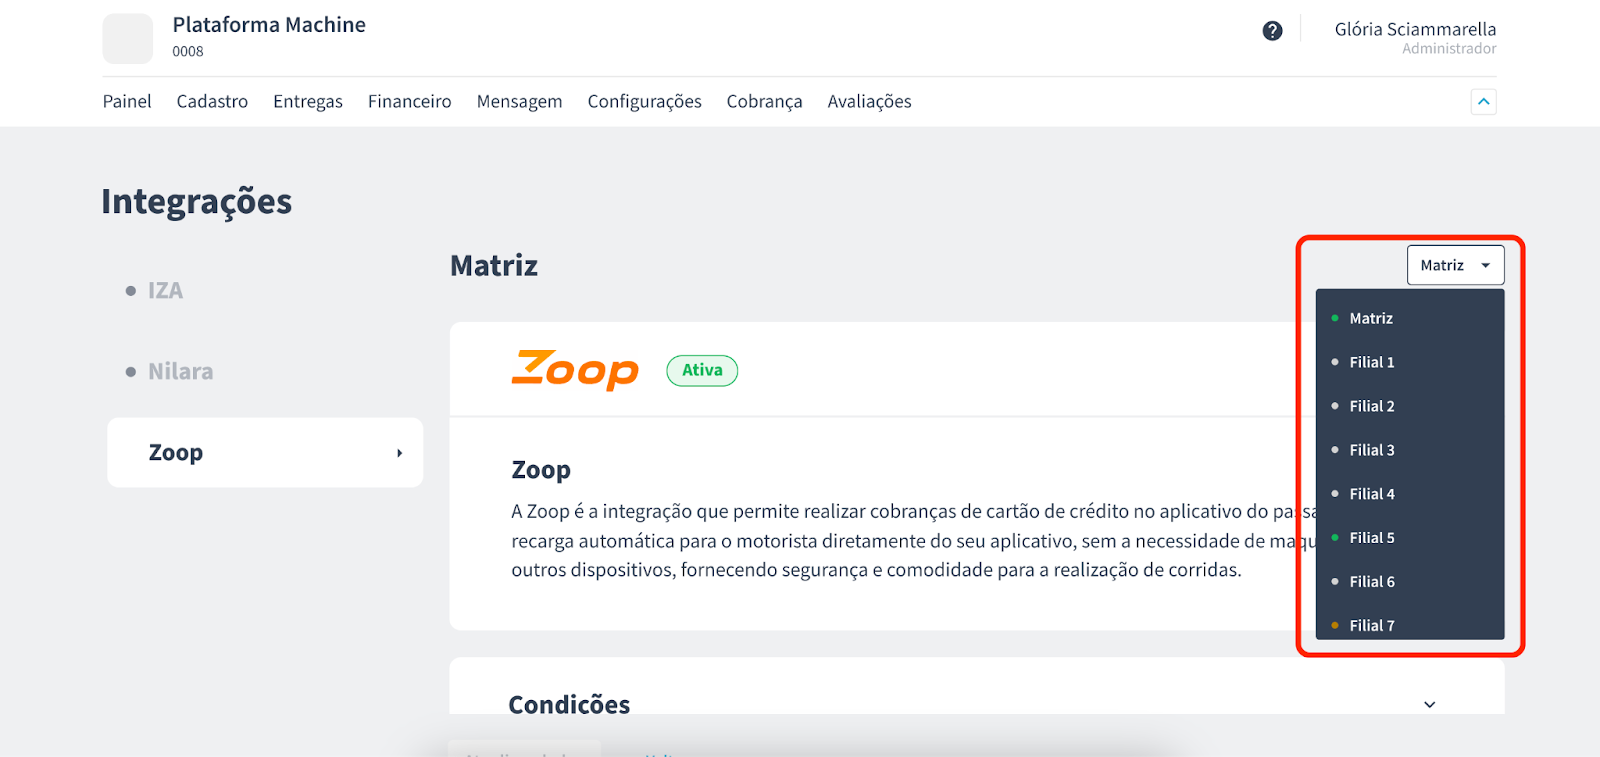Open the Painel menu
The image size is (1600, 757).
coord(127,101)
